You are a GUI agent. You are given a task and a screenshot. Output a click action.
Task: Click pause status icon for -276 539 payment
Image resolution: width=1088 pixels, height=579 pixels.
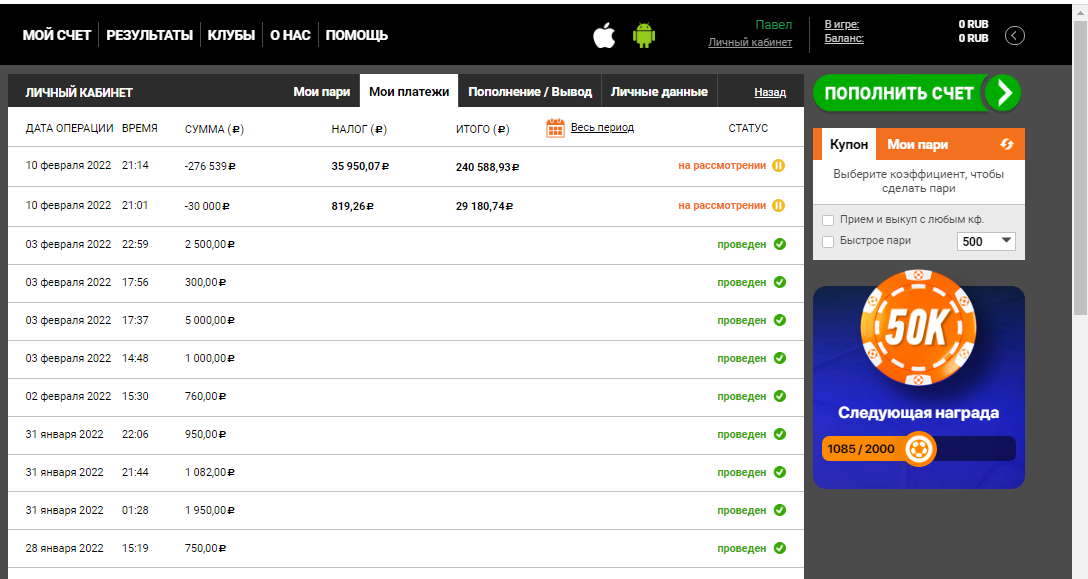[x=778, y=166]
